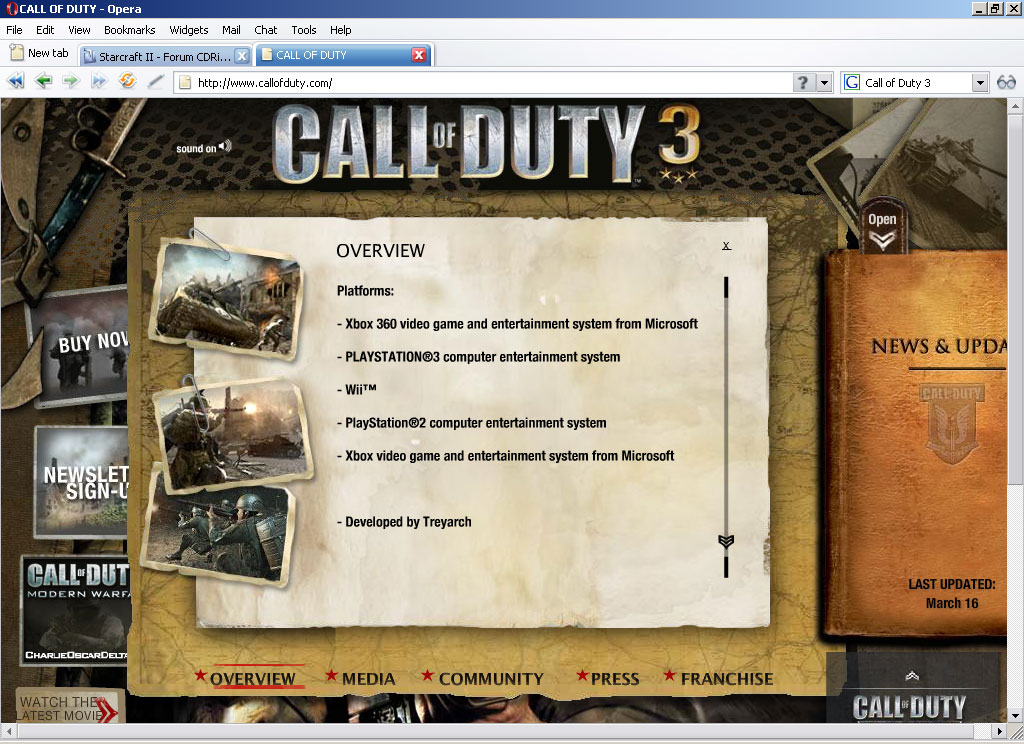Screen dimensions: 1024x744
Task: Click the MEDIA link in the site navigation
Action: click(368, 679)
